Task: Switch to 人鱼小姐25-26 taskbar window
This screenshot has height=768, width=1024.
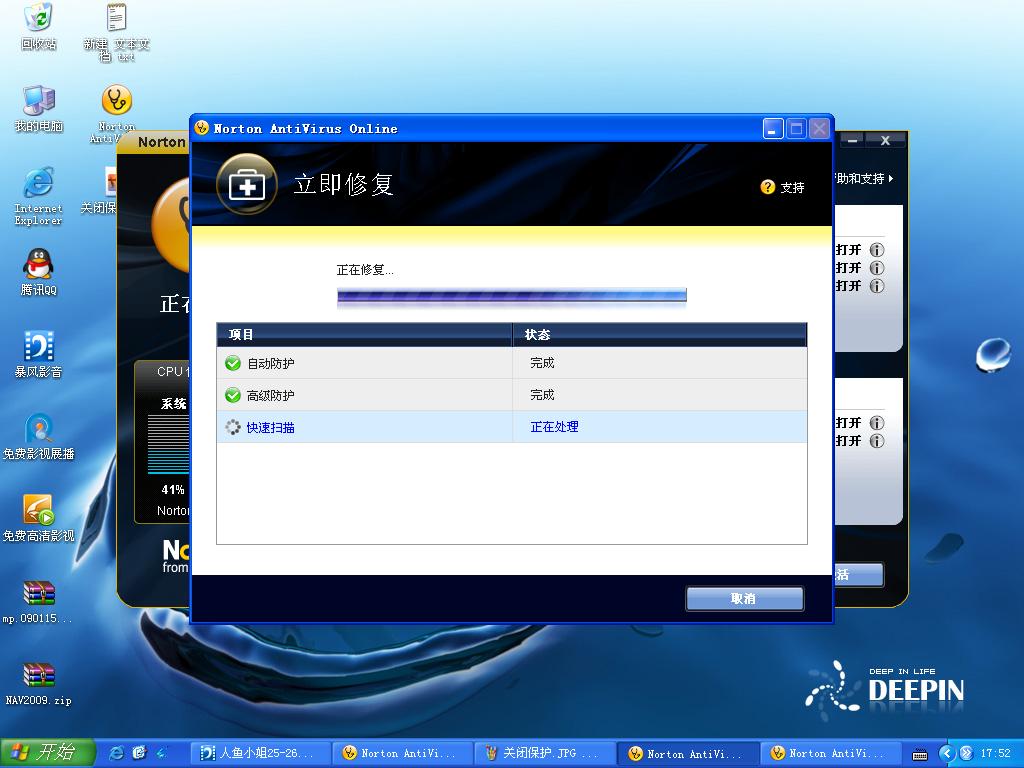Action: [261, 754]
